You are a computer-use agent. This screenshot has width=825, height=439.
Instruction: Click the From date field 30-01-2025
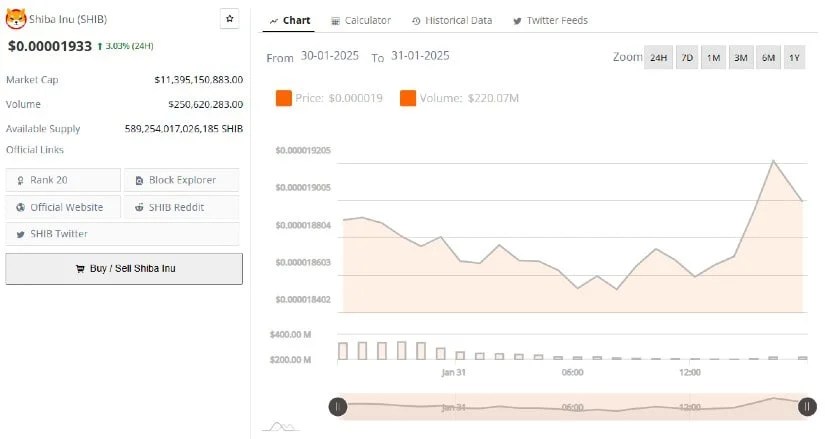[x=332, y=56]
